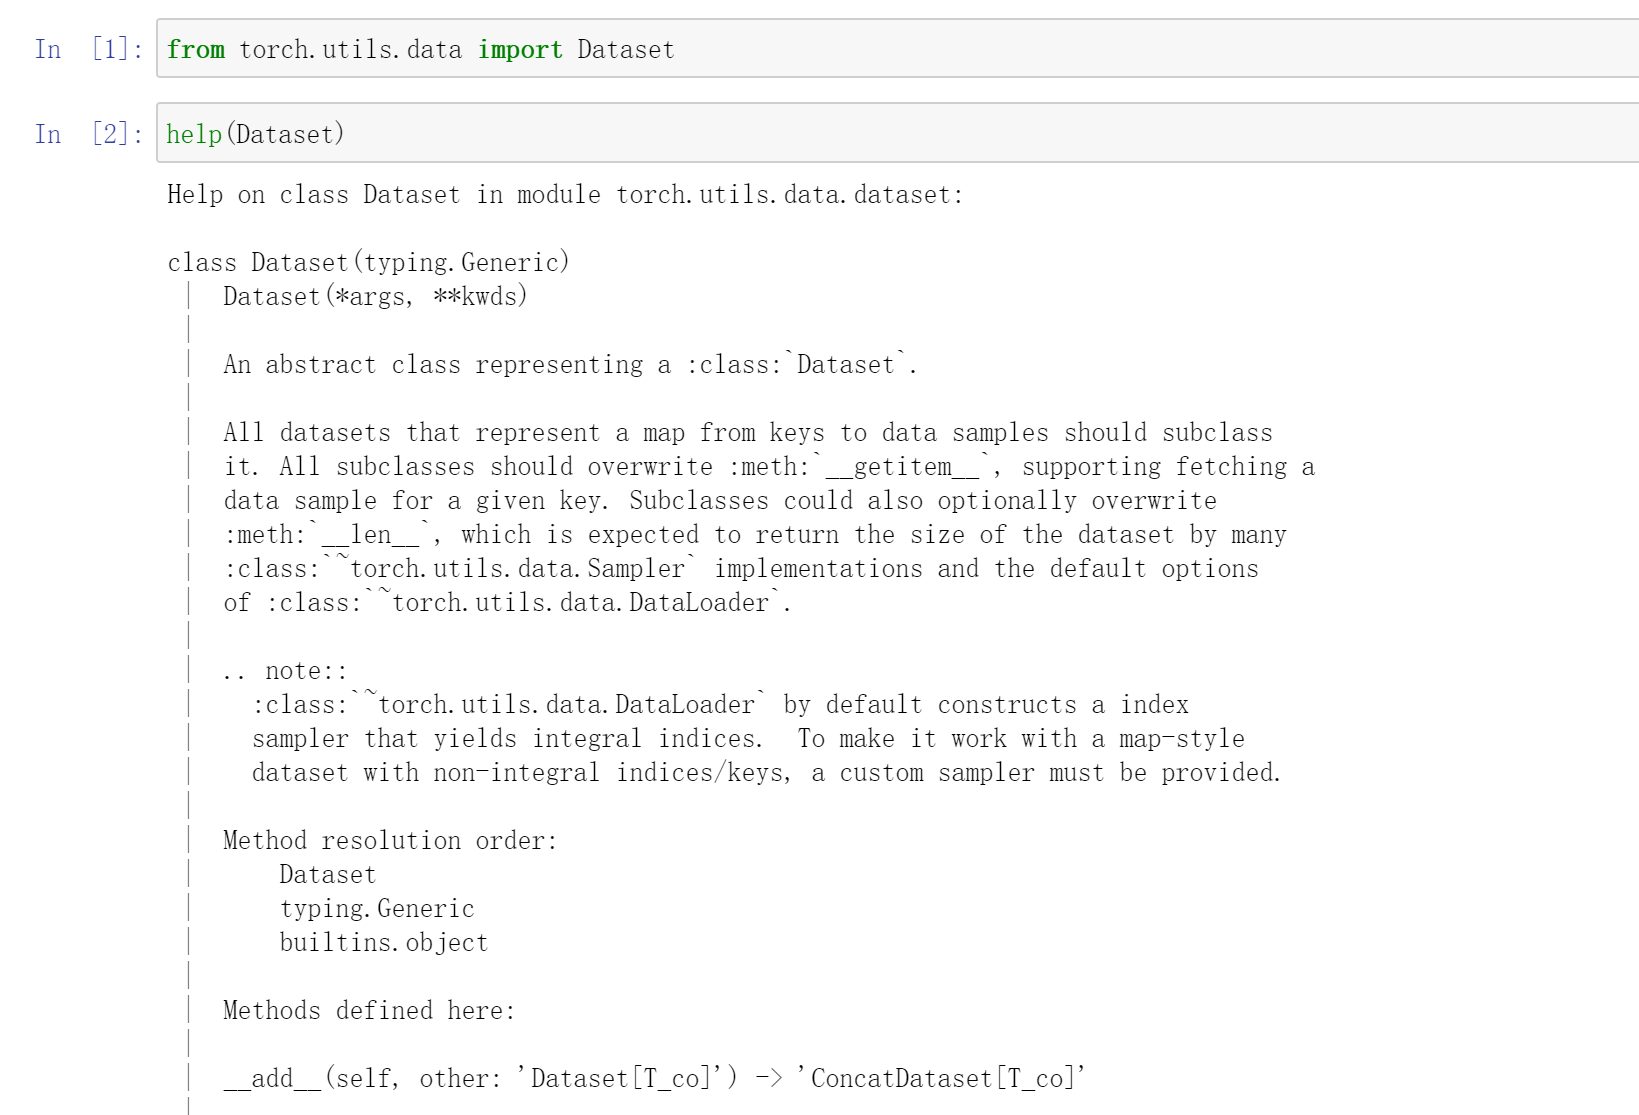Viewport: 1639px width, 1115px height.
Task: Click the "Method resolution order:" heading
Action: click(390, 841)
